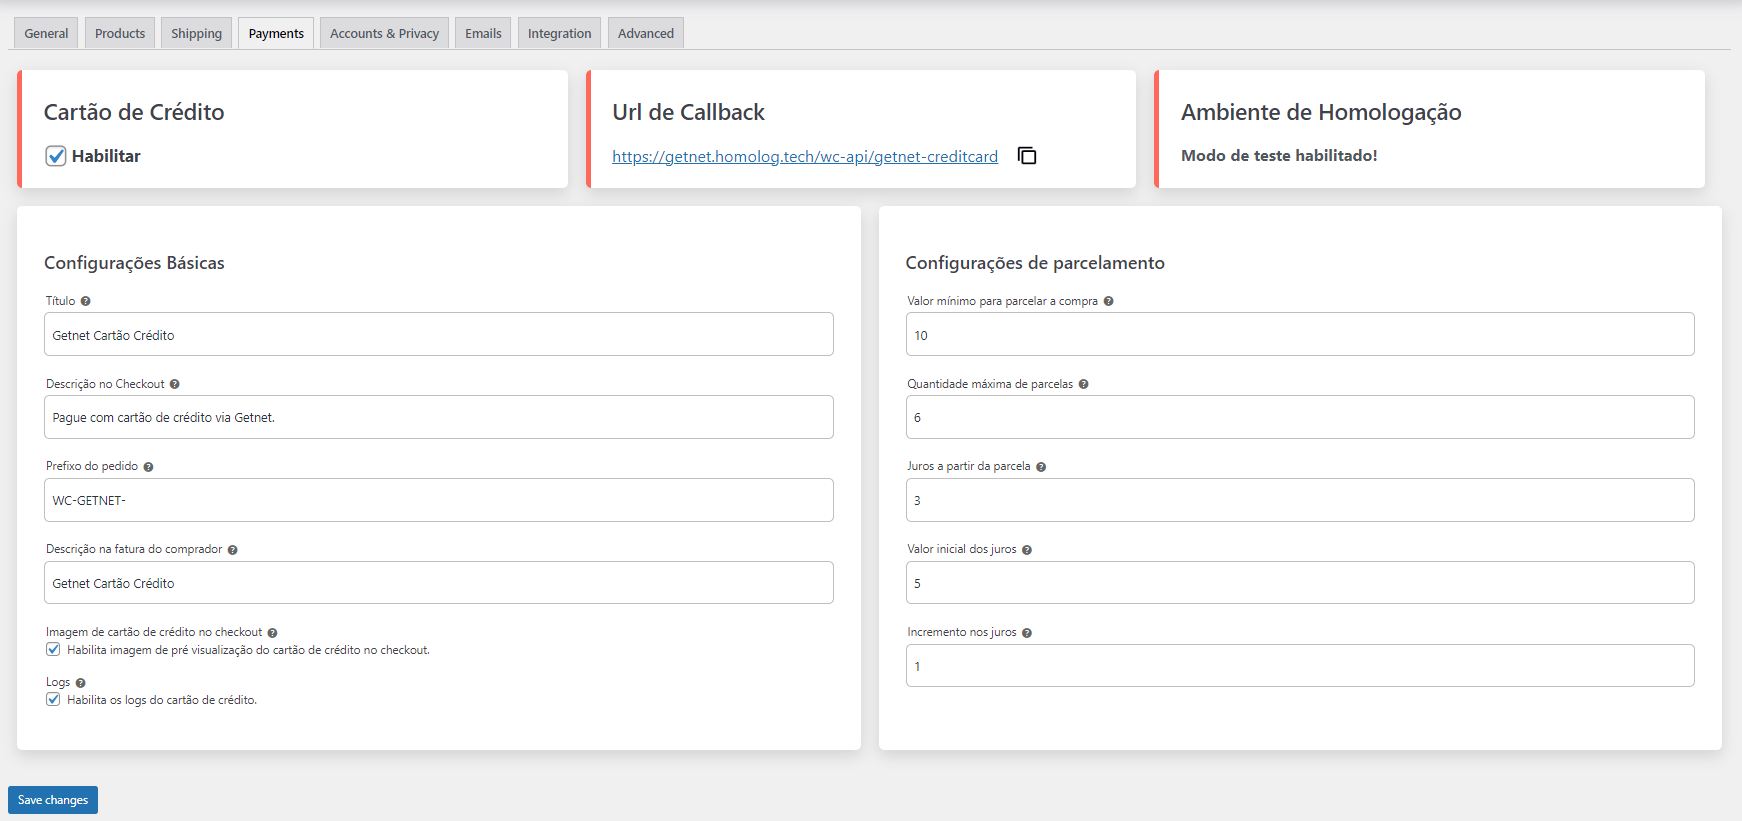This screenshot has height=821, width=1742.
Task: Click help icon for Valor inicial dos juros
Action: click(x=1027, y=550)
